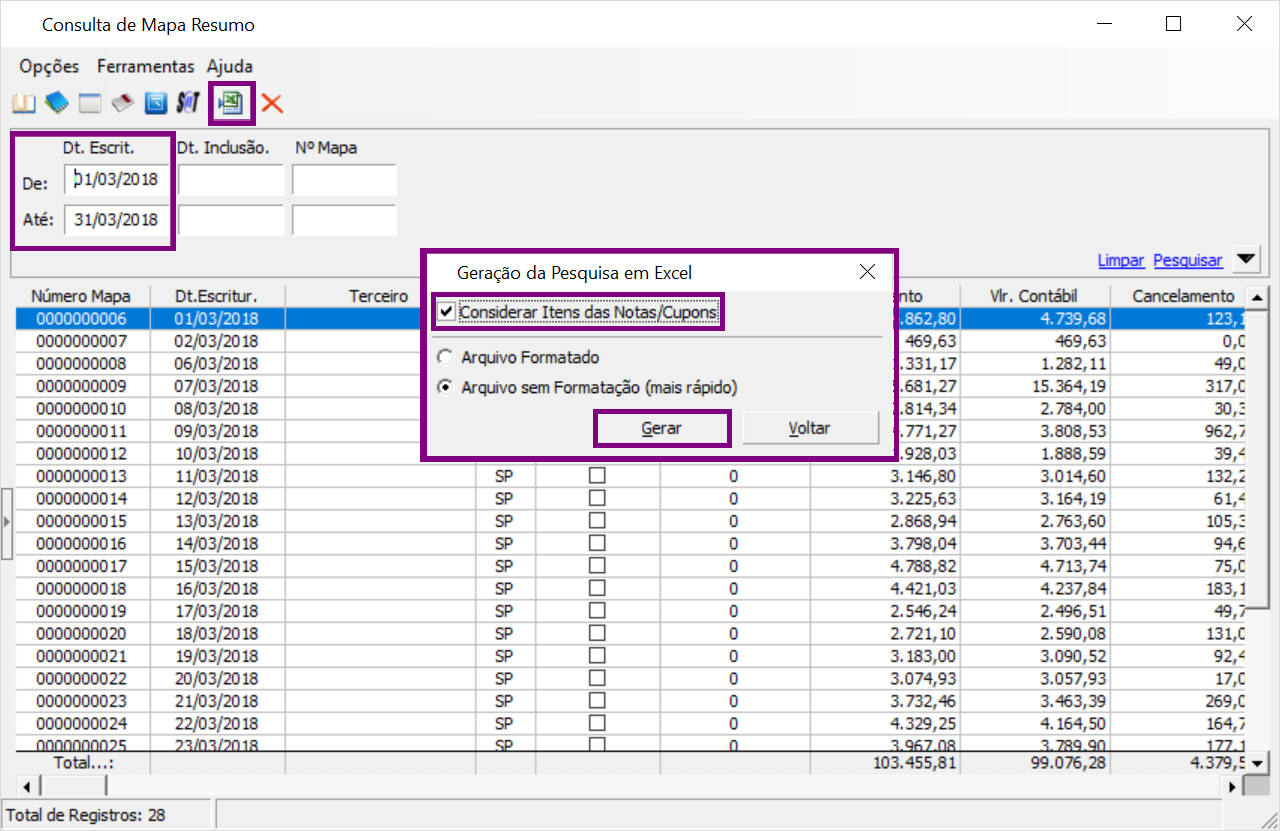This screenshot has width=1280, height=831.
Task: Tick the checkbox in row 0000000015
Action: [597, 520]
